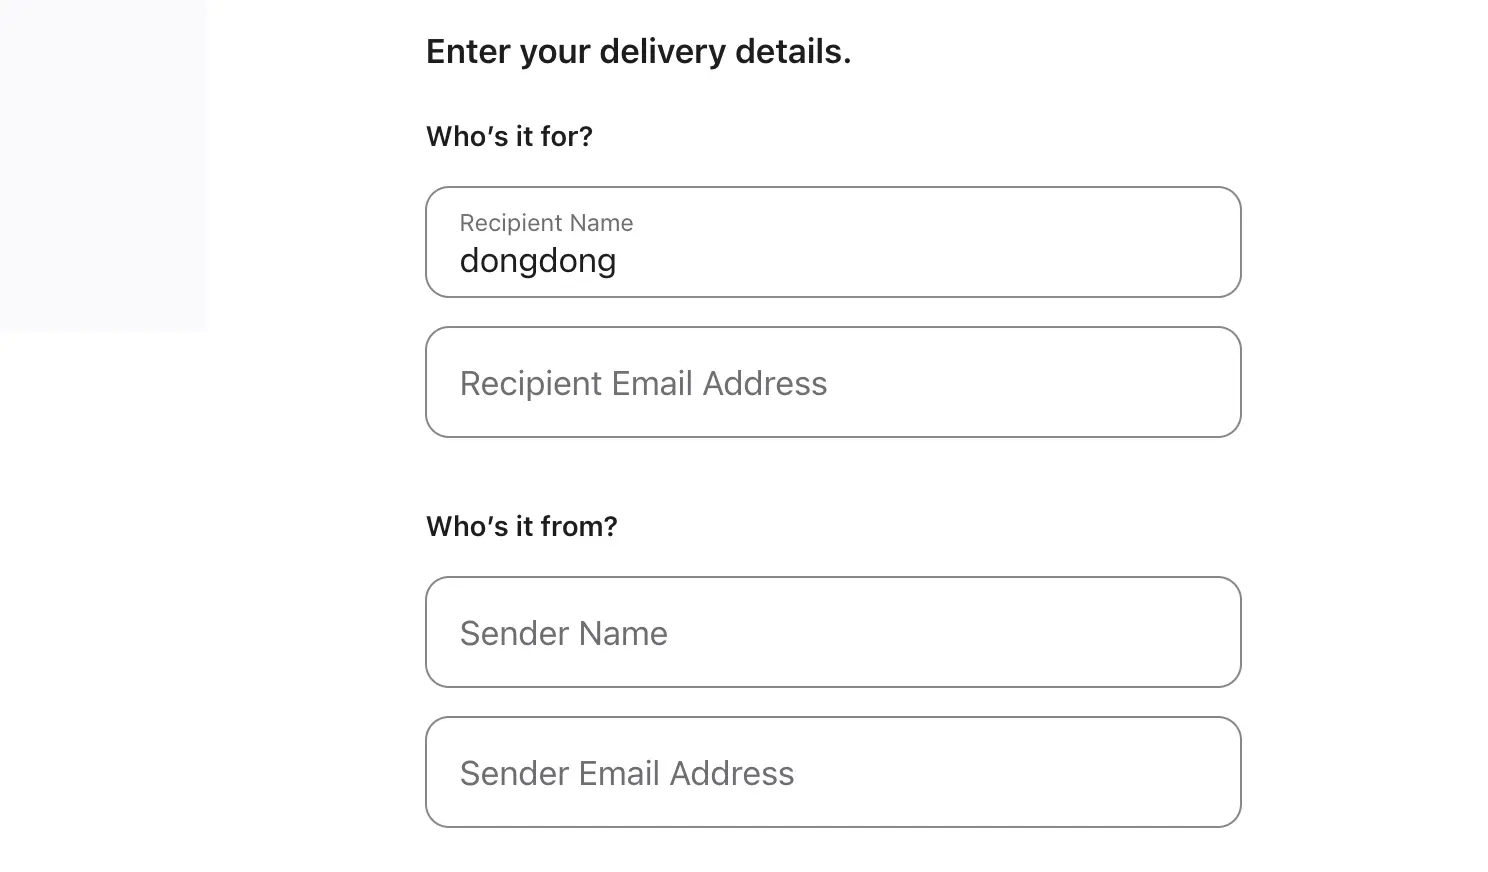1488x872 pixels.
Task: Click the "Recipient Email Address" placeholder text
Action: (x=643, y=384)
